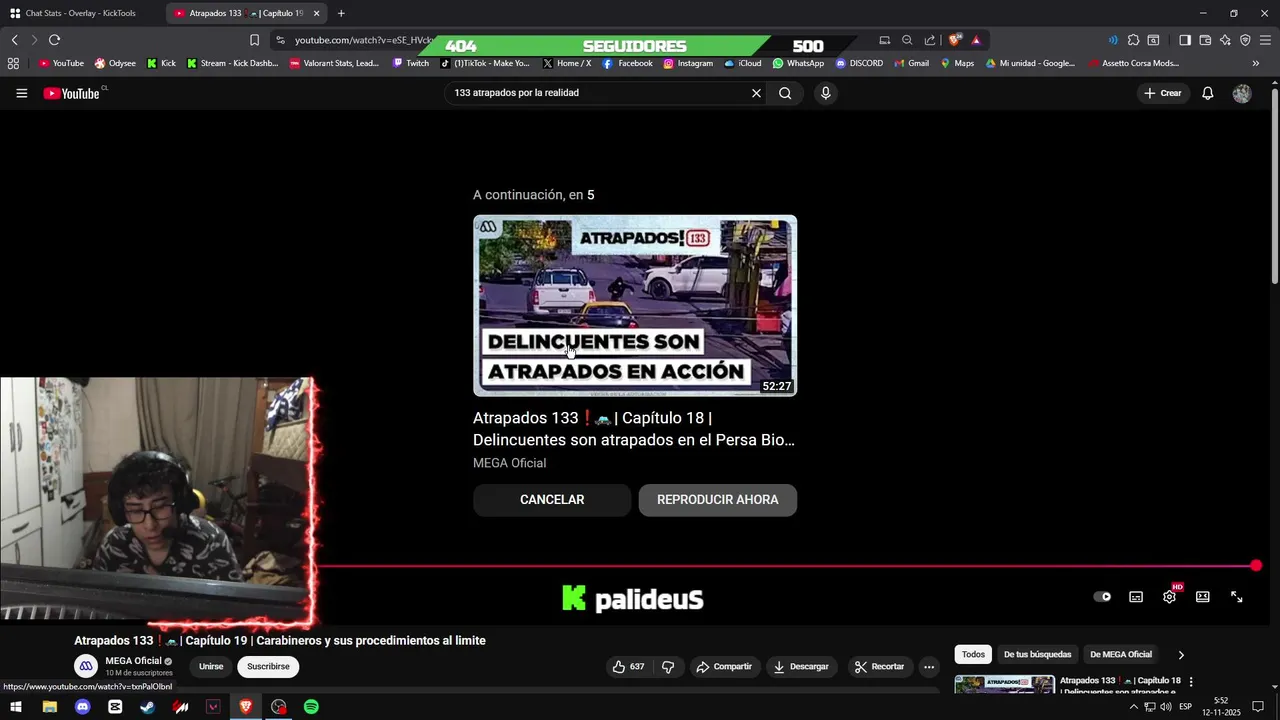1280x720 pixels.
Task: Toggle the autoplay switch
Action: 1102,597
